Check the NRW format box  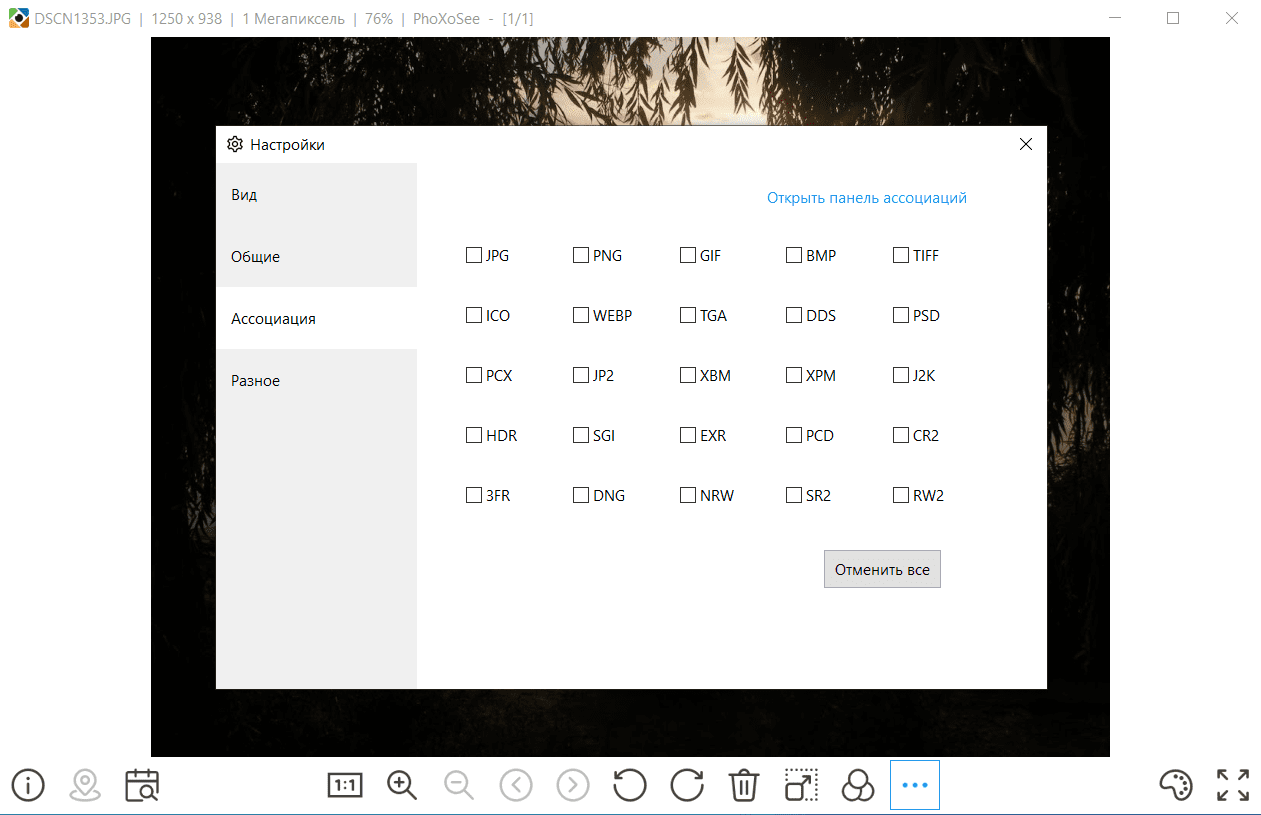click(x=687, y=495)
